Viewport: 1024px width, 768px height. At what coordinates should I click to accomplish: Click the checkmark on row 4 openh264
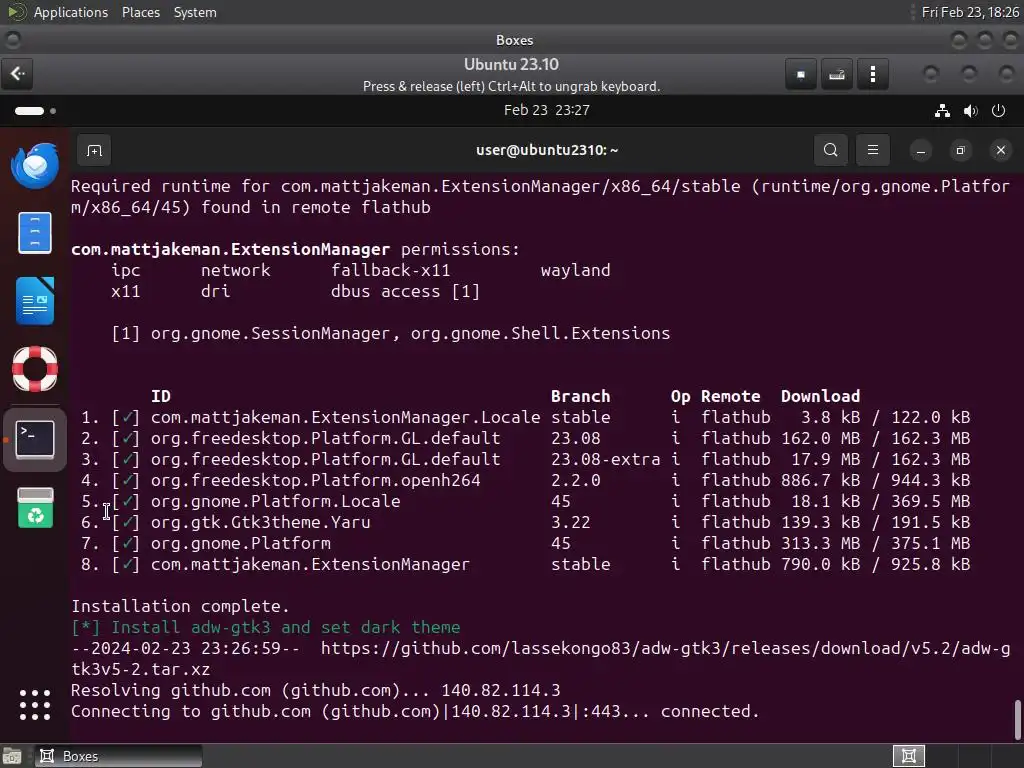pyautogui.click(x=126, y=481)
